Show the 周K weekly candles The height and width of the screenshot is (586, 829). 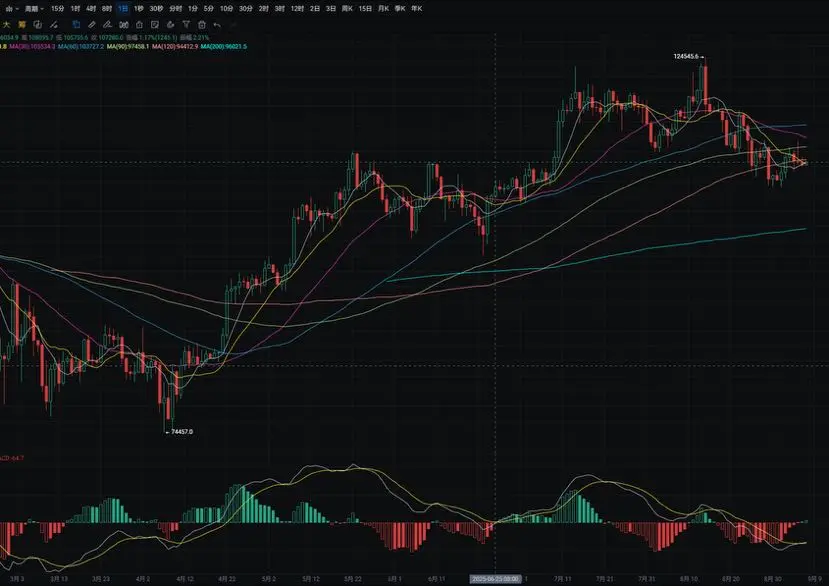pos(347,8)
